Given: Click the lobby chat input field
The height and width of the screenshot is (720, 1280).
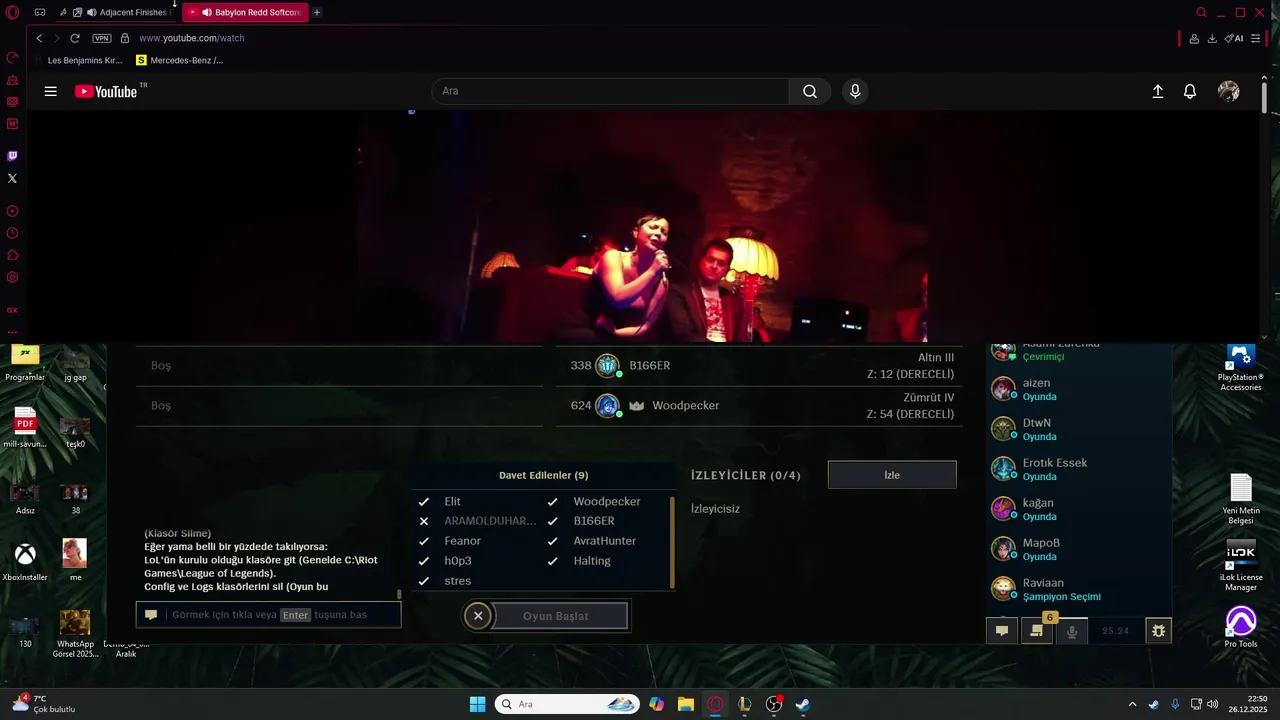Looking at the screenshot, I should [x=269, y=615].
